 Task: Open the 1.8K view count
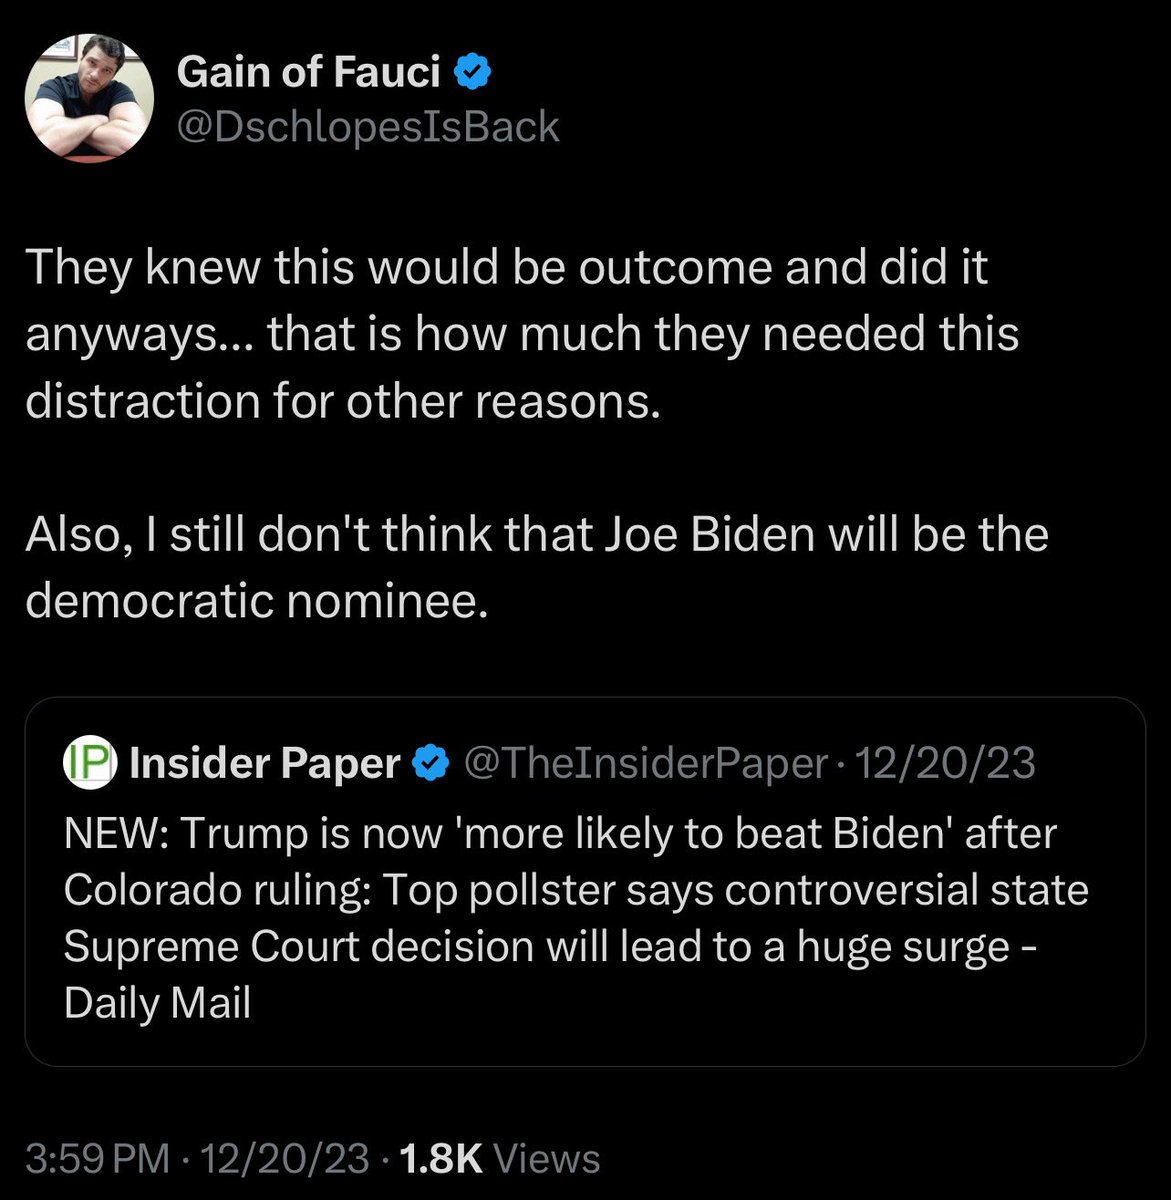(x=440, y=1159)
